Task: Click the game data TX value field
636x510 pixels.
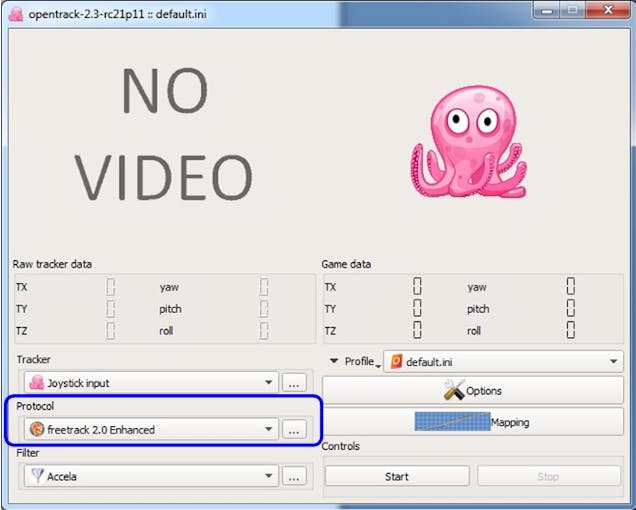Action: 417,286
